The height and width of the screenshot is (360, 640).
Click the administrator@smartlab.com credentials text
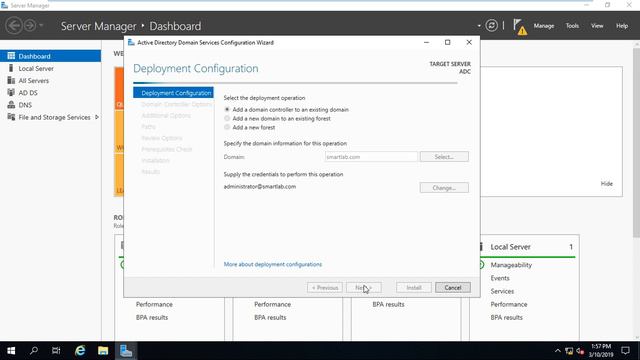[260, 187]
